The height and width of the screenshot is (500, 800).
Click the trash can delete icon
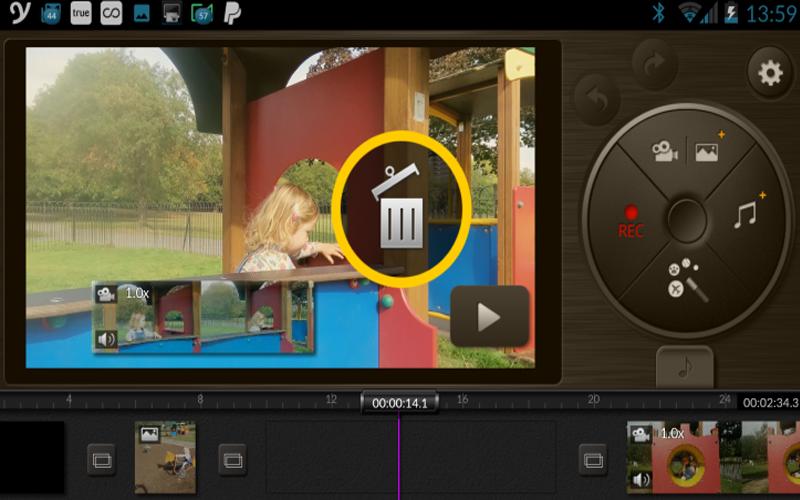(x=401, y=209)
